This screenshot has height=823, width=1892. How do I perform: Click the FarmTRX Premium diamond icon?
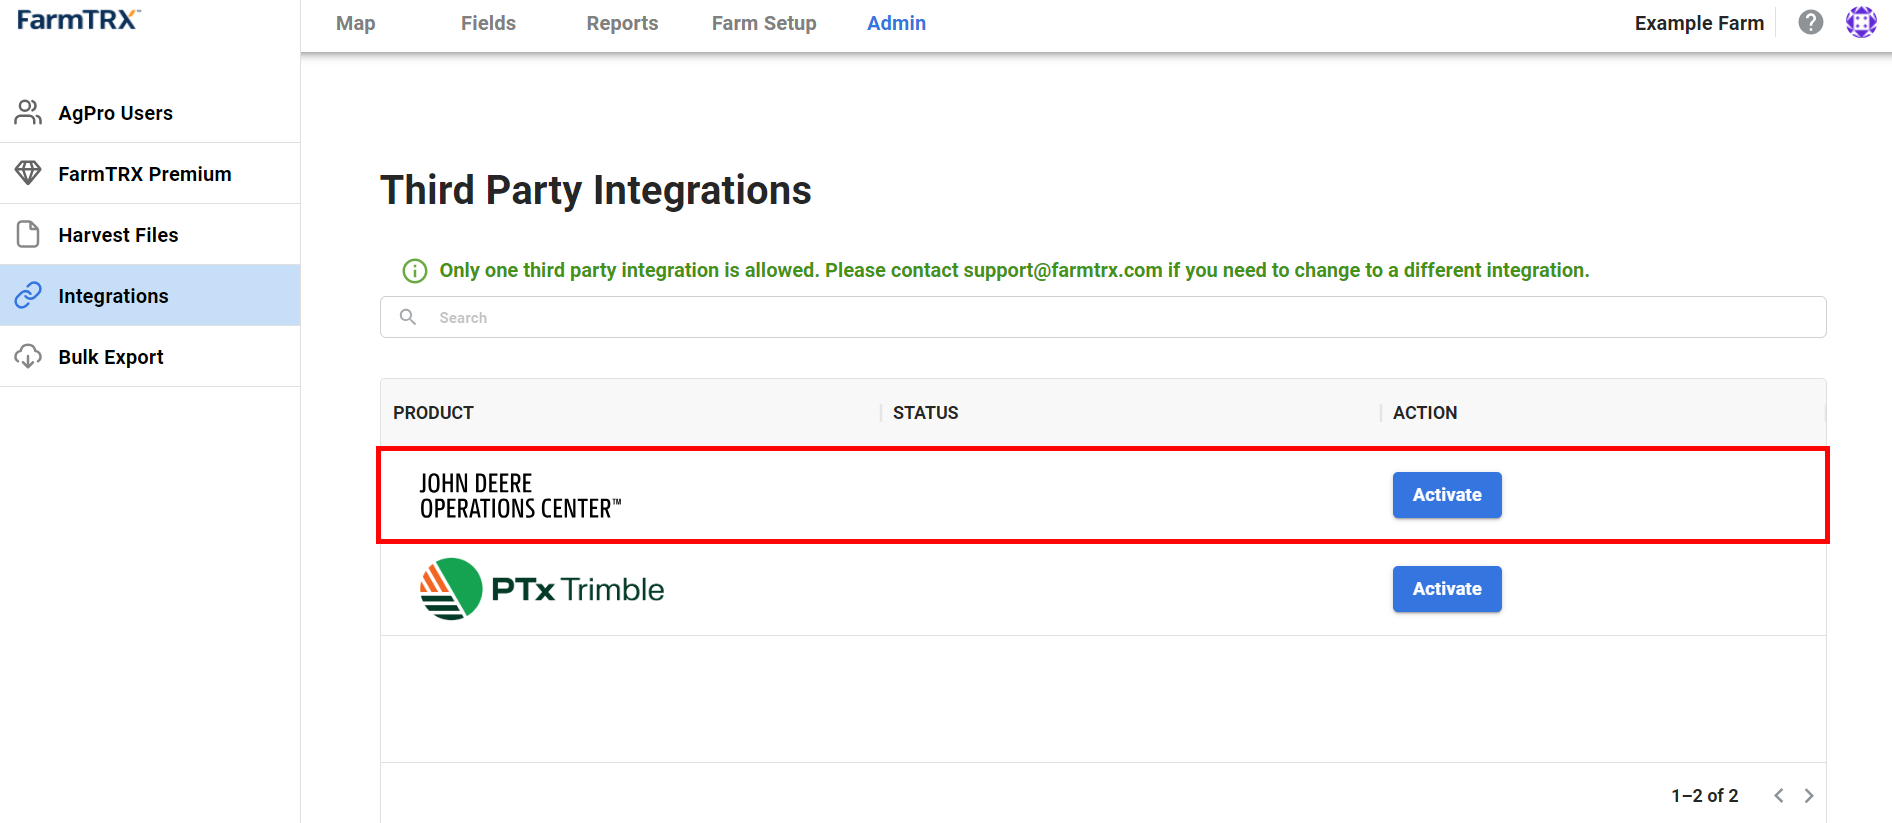click(28, 173)
